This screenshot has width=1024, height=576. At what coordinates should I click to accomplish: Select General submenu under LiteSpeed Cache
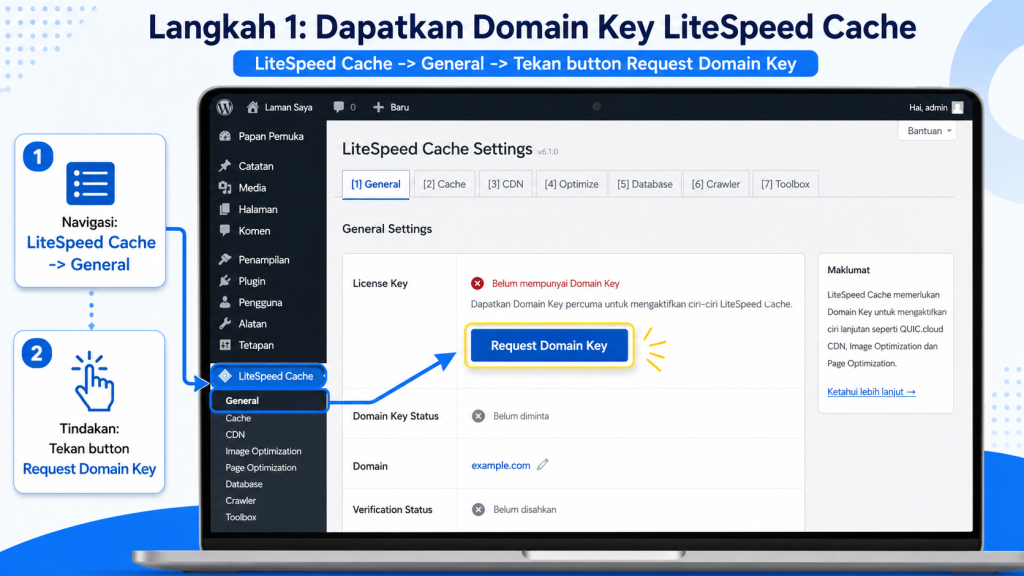tap(269, 400)
